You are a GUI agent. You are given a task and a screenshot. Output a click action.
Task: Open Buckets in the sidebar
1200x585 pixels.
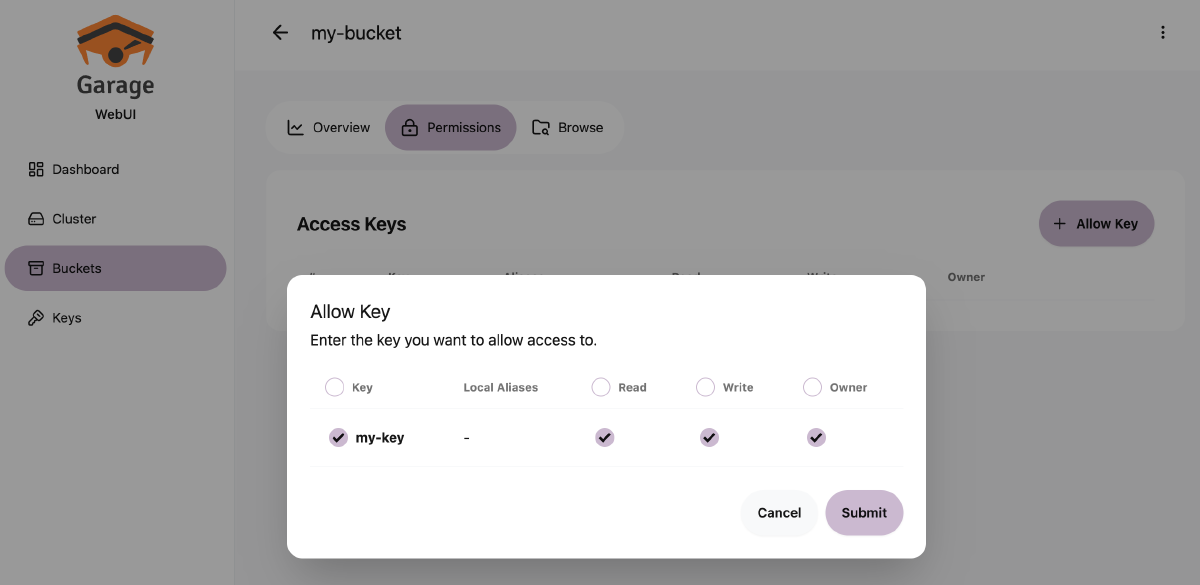click(116, 268)
